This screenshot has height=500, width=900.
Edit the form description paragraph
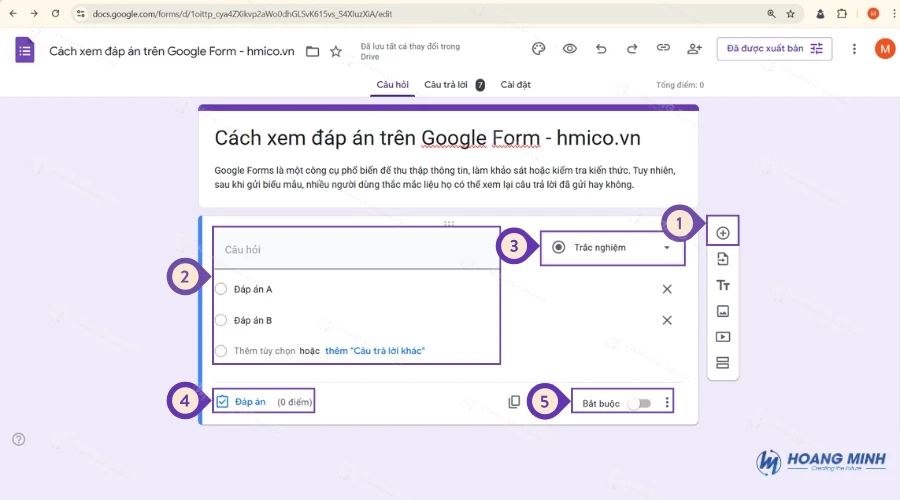(445, 177)
